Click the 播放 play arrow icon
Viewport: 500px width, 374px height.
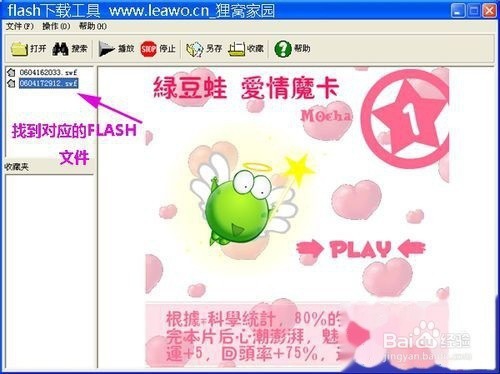(106, 49)
